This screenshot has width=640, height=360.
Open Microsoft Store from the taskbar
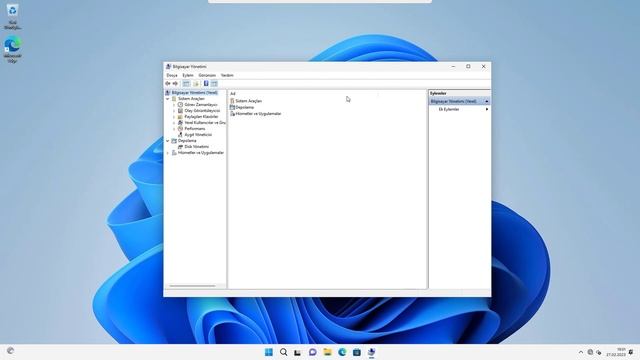point(356,352)
